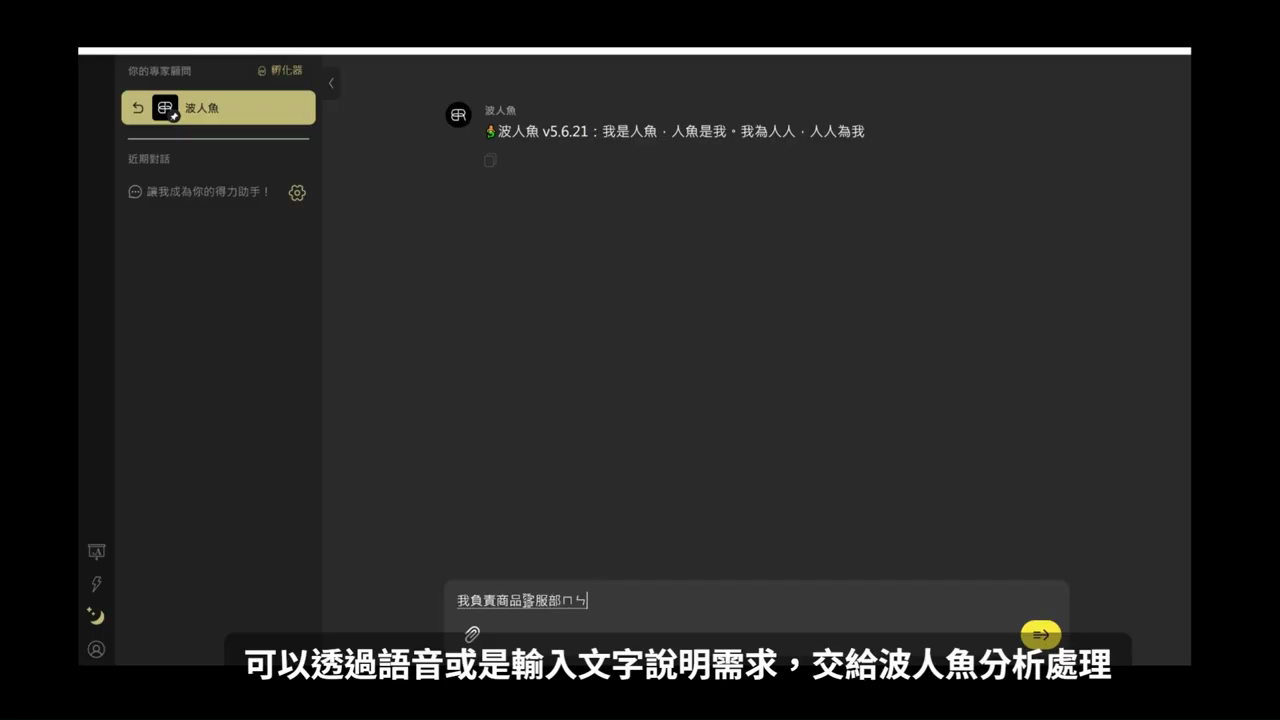Image resolution: width=1280 pixels, height=720 pixels.
Task: Open the recent chat 讓我成為你的得力助手！
Action: click(209, 192)
